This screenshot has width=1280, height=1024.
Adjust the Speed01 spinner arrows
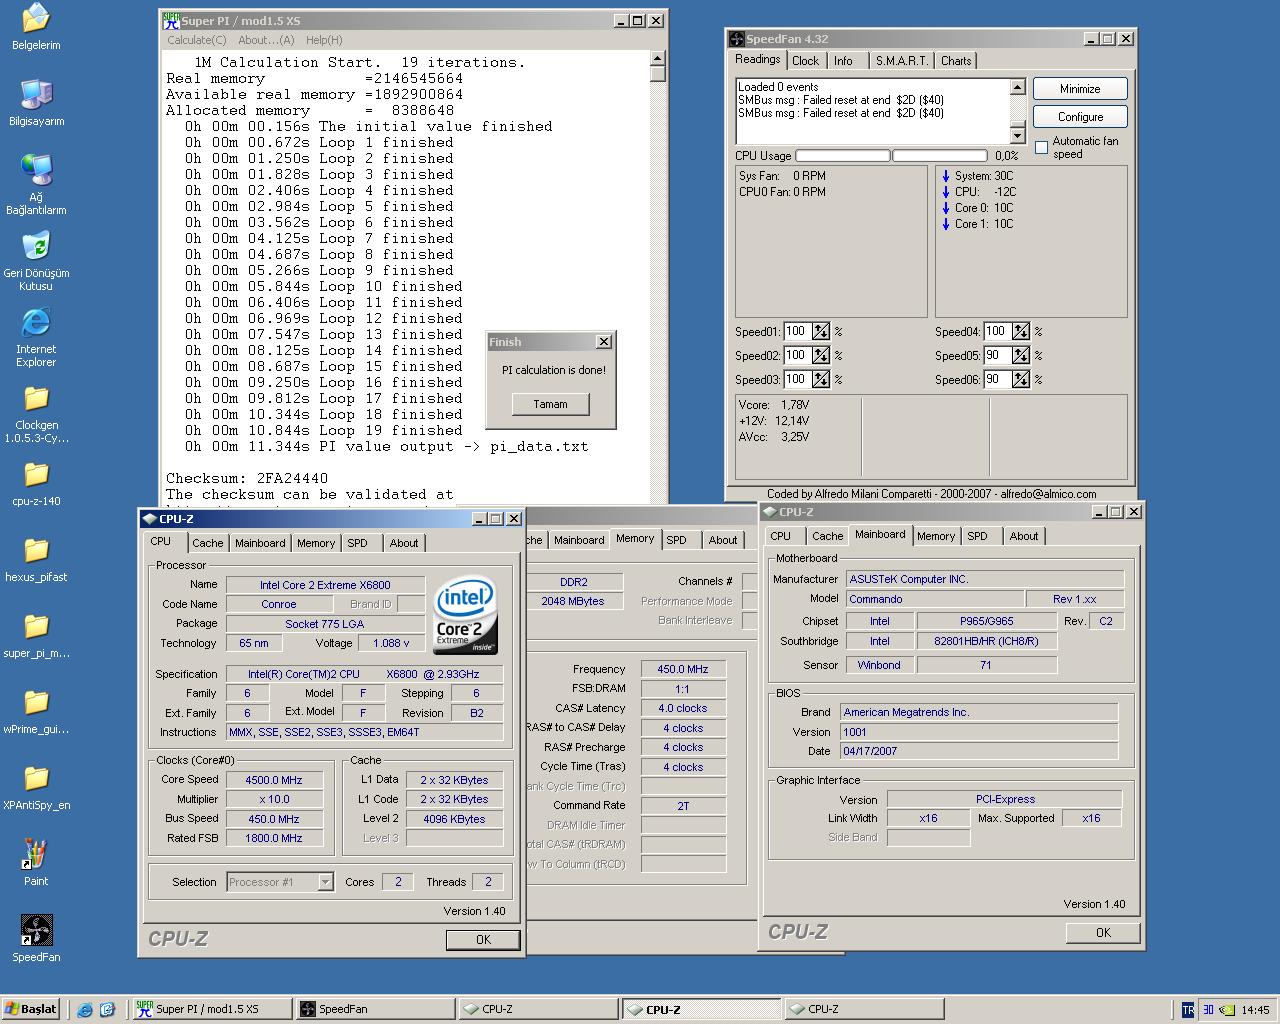click(820, 332)
